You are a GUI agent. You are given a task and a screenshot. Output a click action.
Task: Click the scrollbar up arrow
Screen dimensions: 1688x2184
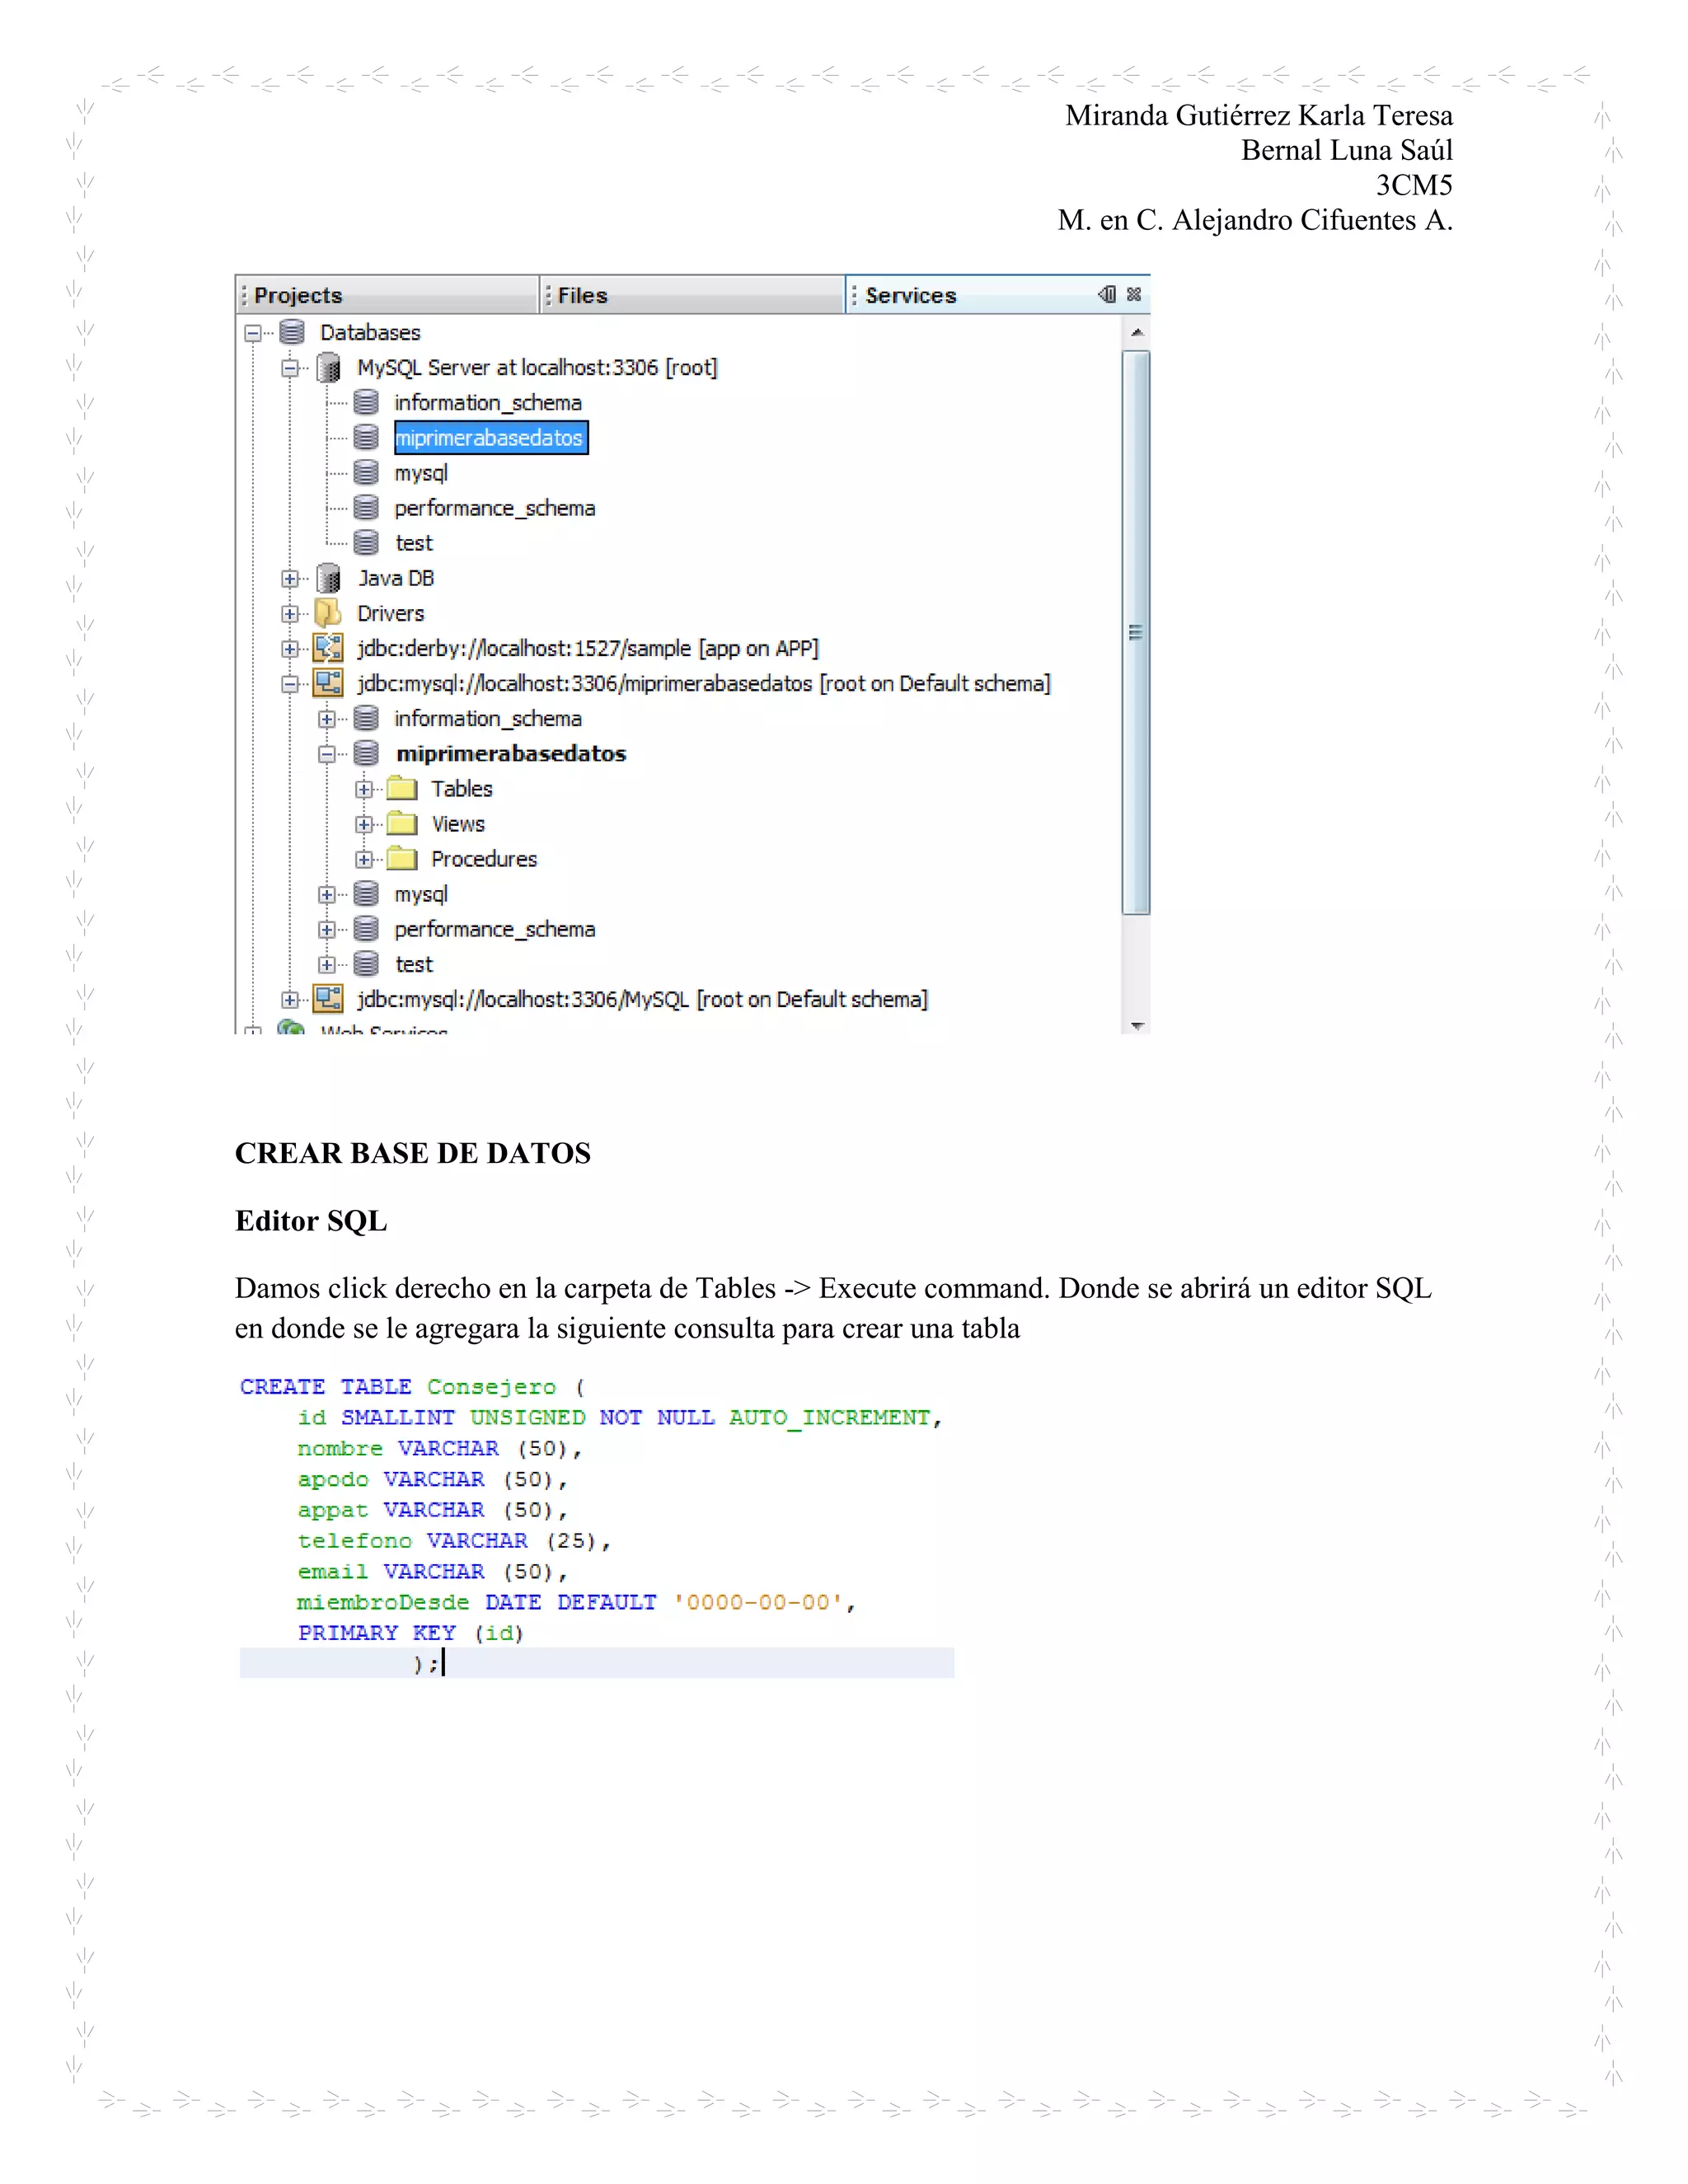pyautogui.click(x=1136, y=332)
